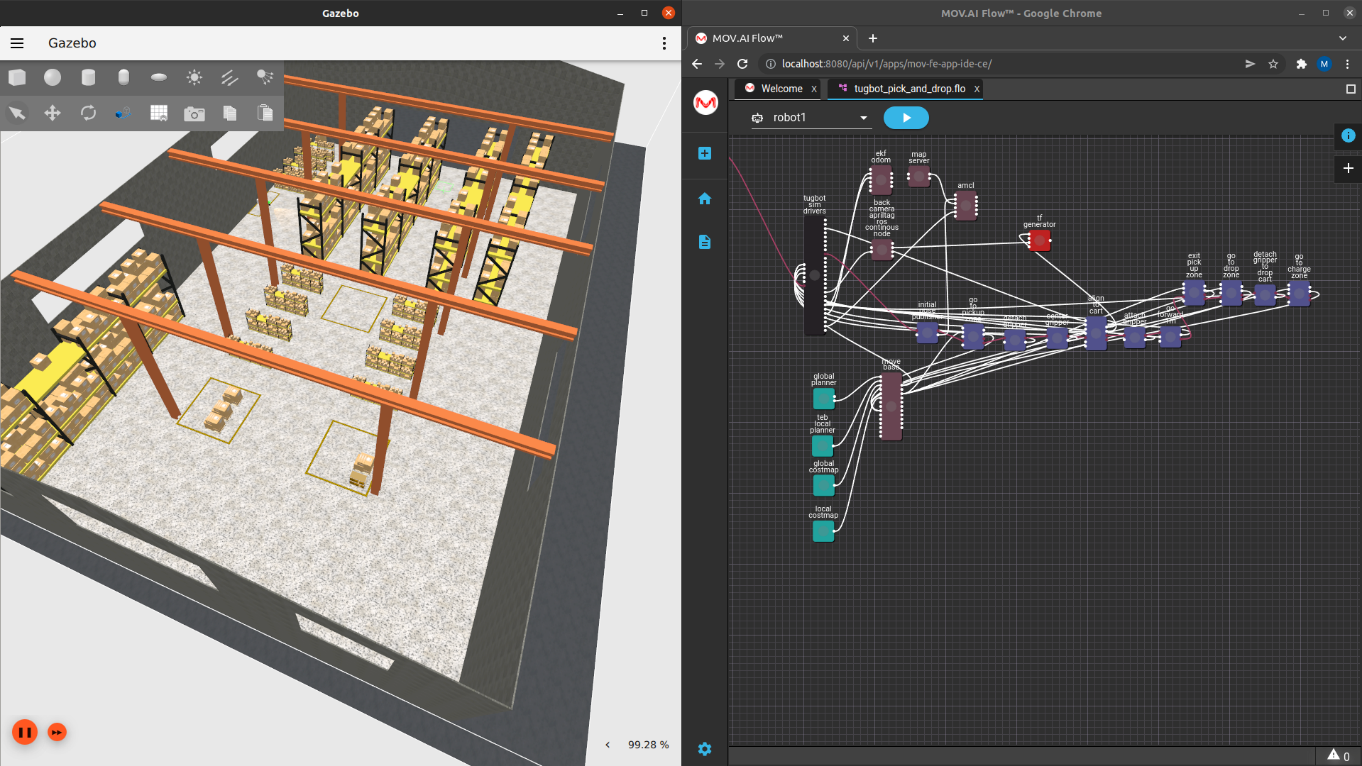This screenshot has width=1362, height=766.
Task: Switch to the Welcome tab
Action: click(781, 89)
